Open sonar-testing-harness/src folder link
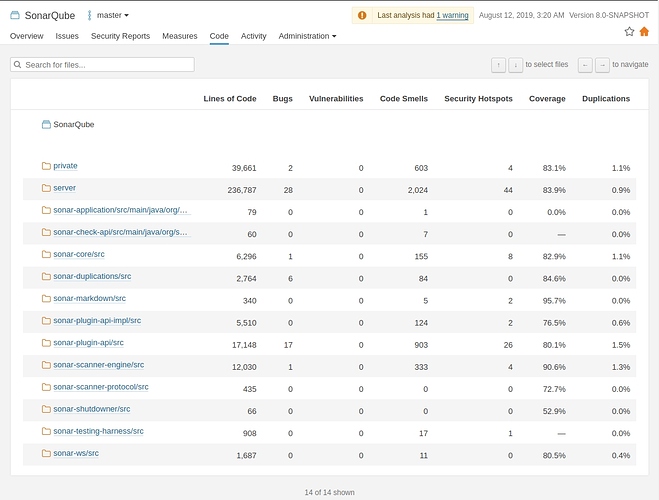Image resolution: width=659 pixels, height=500 pixels. click(98, 431)
